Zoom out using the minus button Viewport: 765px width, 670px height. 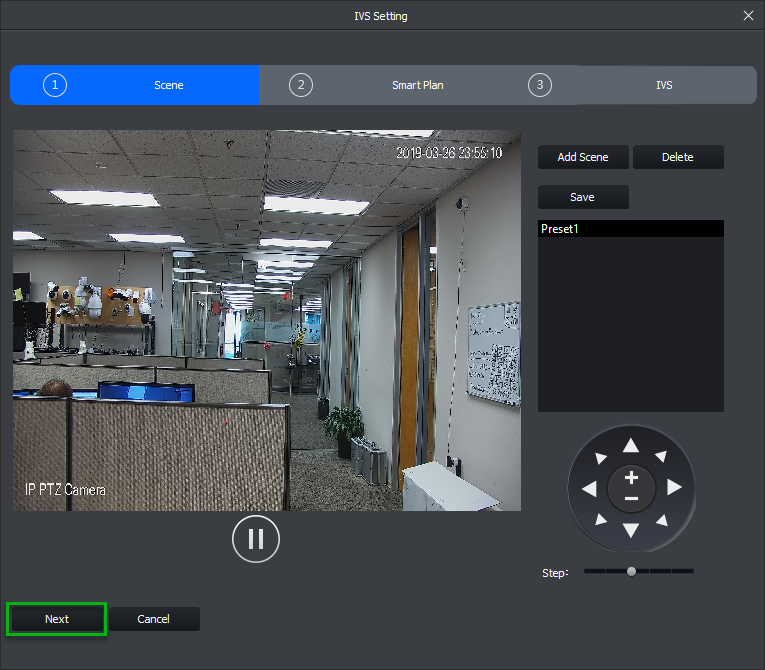pos(631,498)
